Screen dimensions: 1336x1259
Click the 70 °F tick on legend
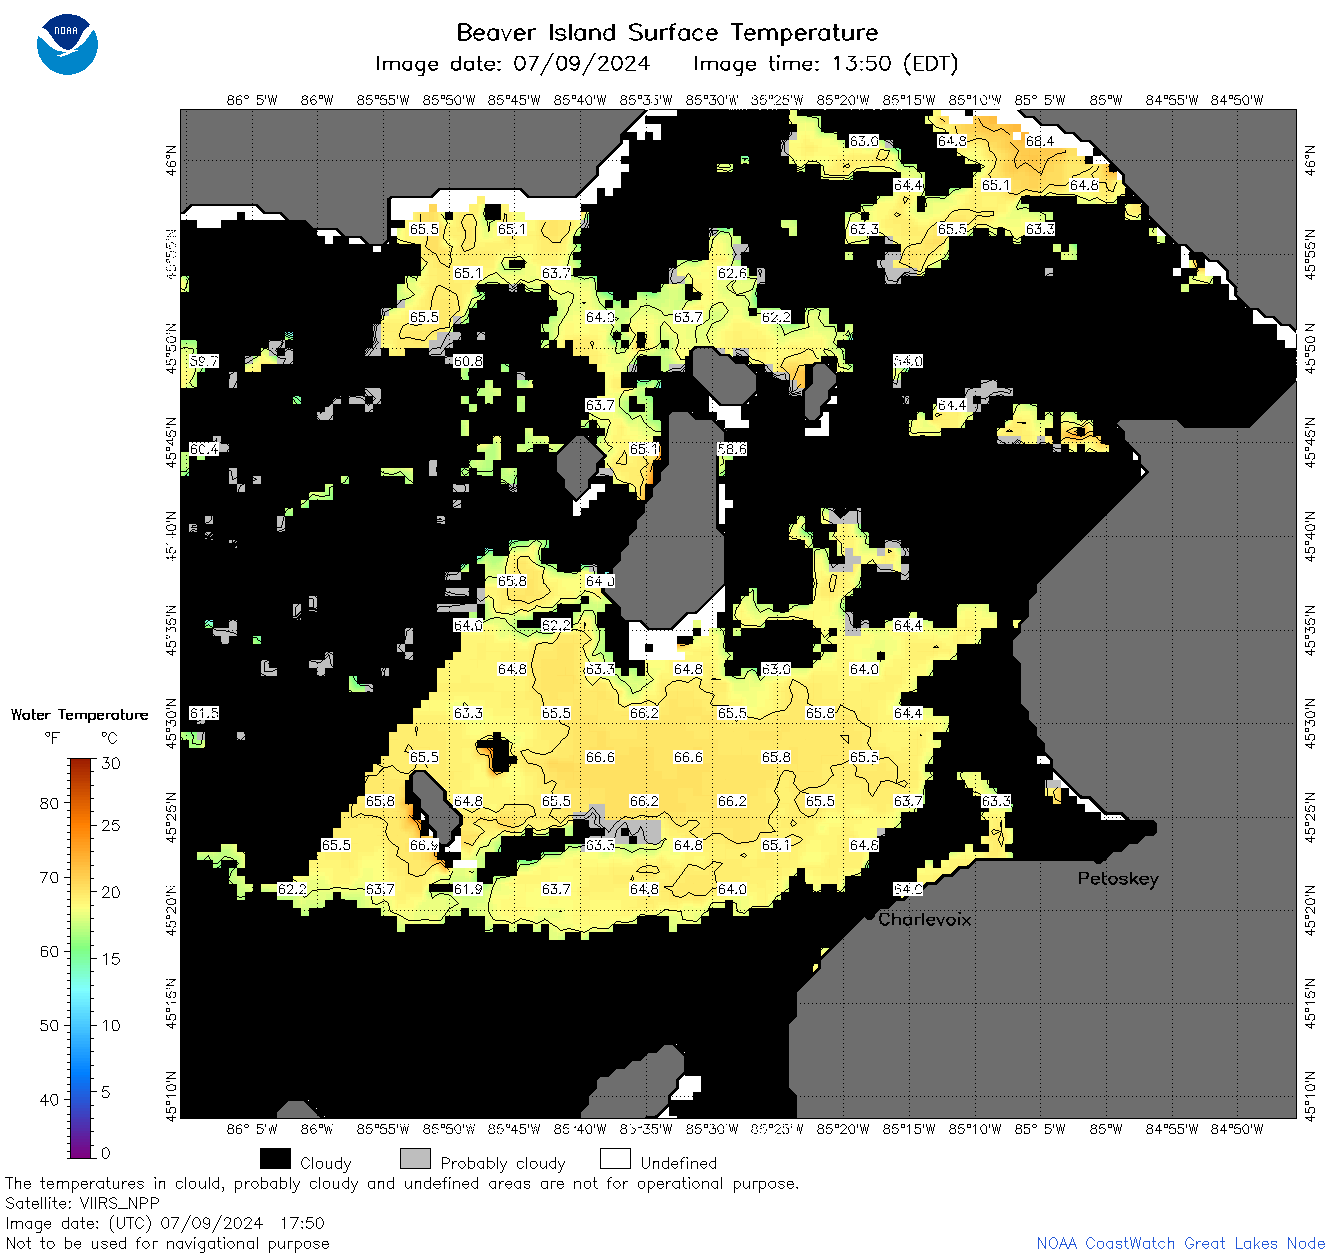click(49, 877)
